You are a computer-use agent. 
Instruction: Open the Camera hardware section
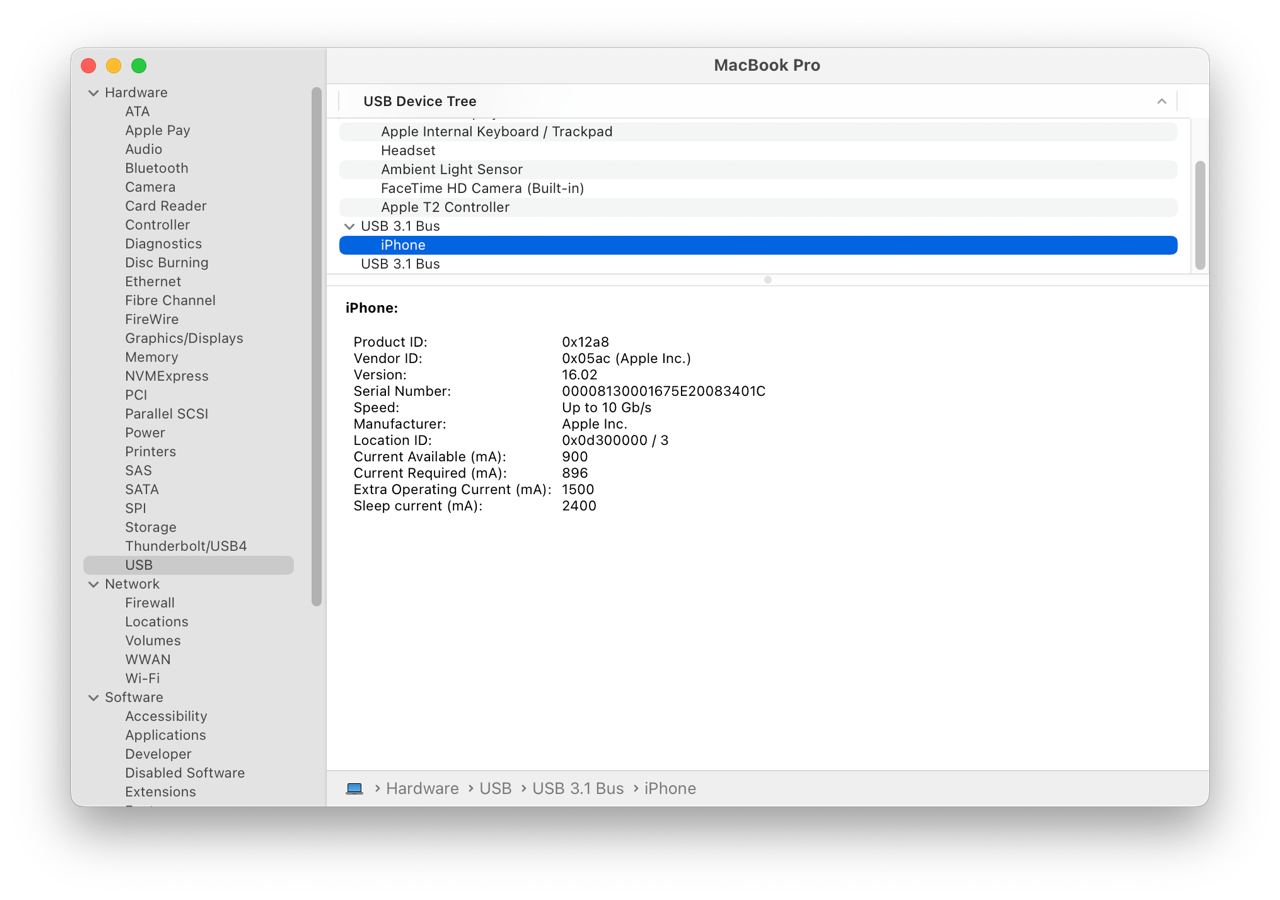pyautogui.click(x=150, y=187)
